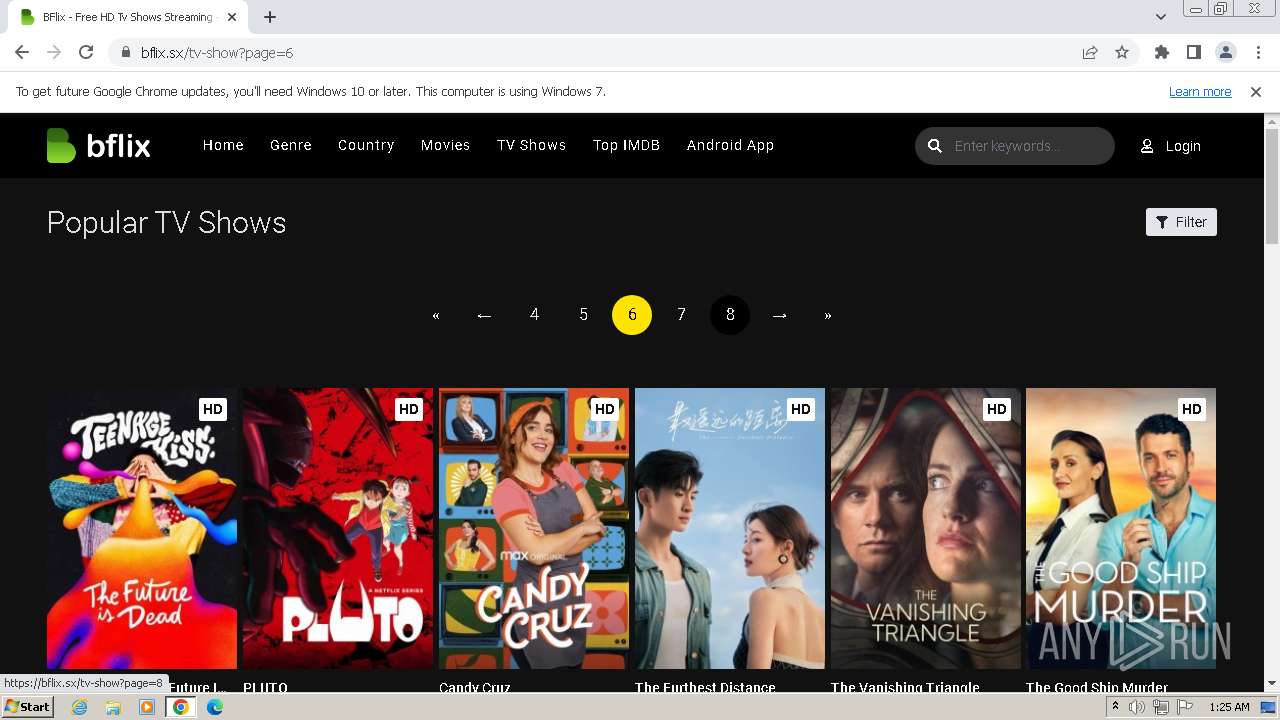1280x720 pixels.
Task: Close the BFlix browser tab
Action: pyautogui.click(x=232, y=17)
